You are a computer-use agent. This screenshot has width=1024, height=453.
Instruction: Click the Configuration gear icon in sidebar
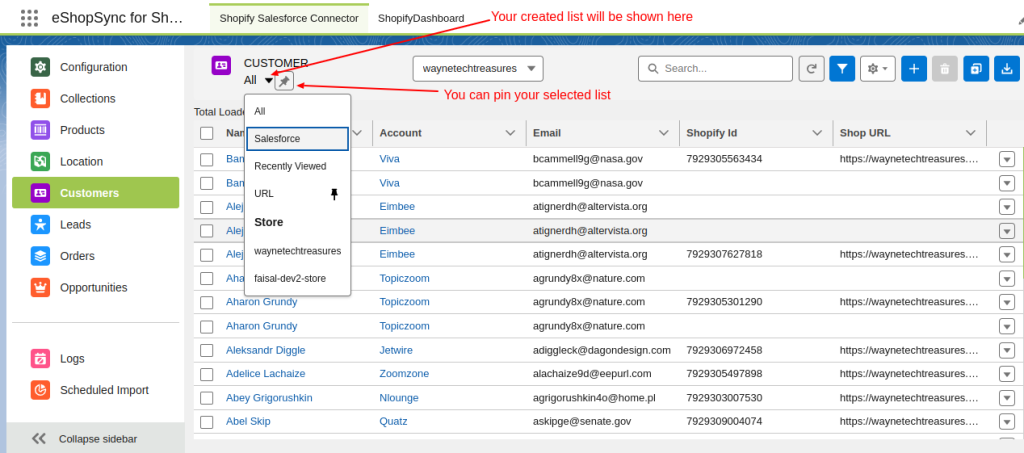pos(40,67)
